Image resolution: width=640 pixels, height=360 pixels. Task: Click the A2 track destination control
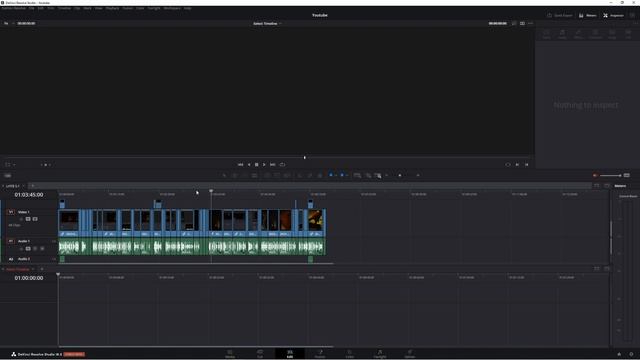(11, 259)
